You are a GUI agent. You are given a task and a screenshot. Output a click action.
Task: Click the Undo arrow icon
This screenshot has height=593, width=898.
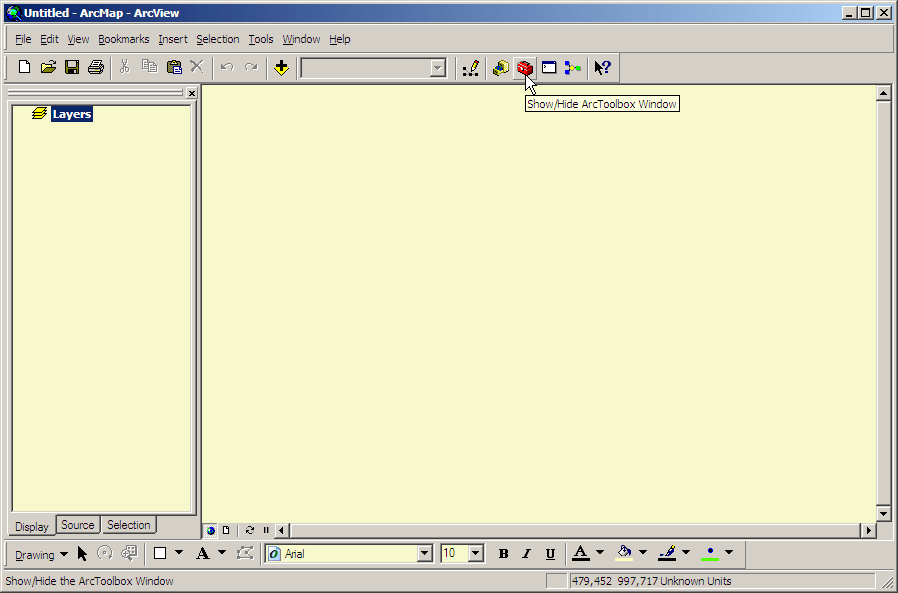(x=227, y=68)
